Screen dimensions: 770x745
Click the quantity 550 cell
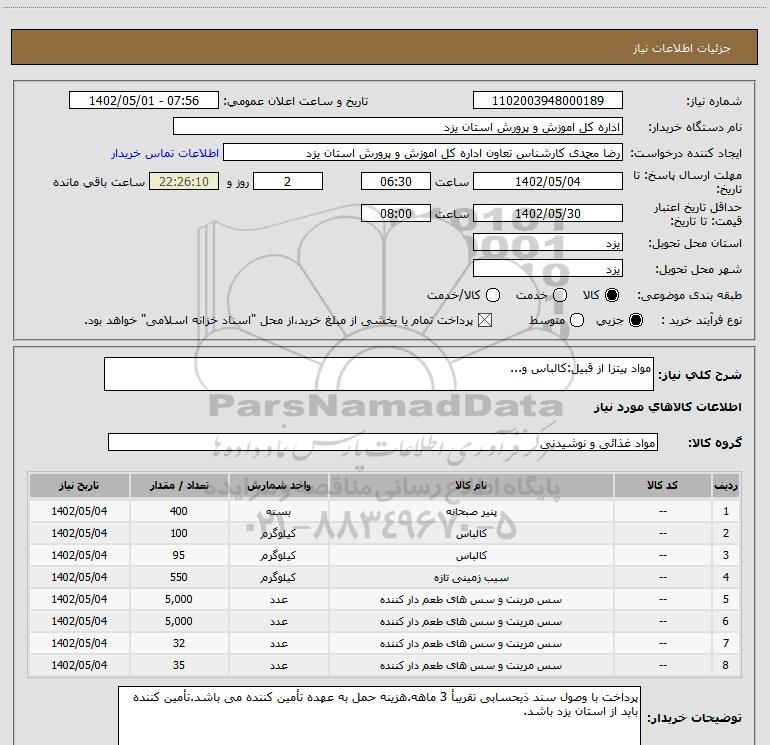point(179,578)
